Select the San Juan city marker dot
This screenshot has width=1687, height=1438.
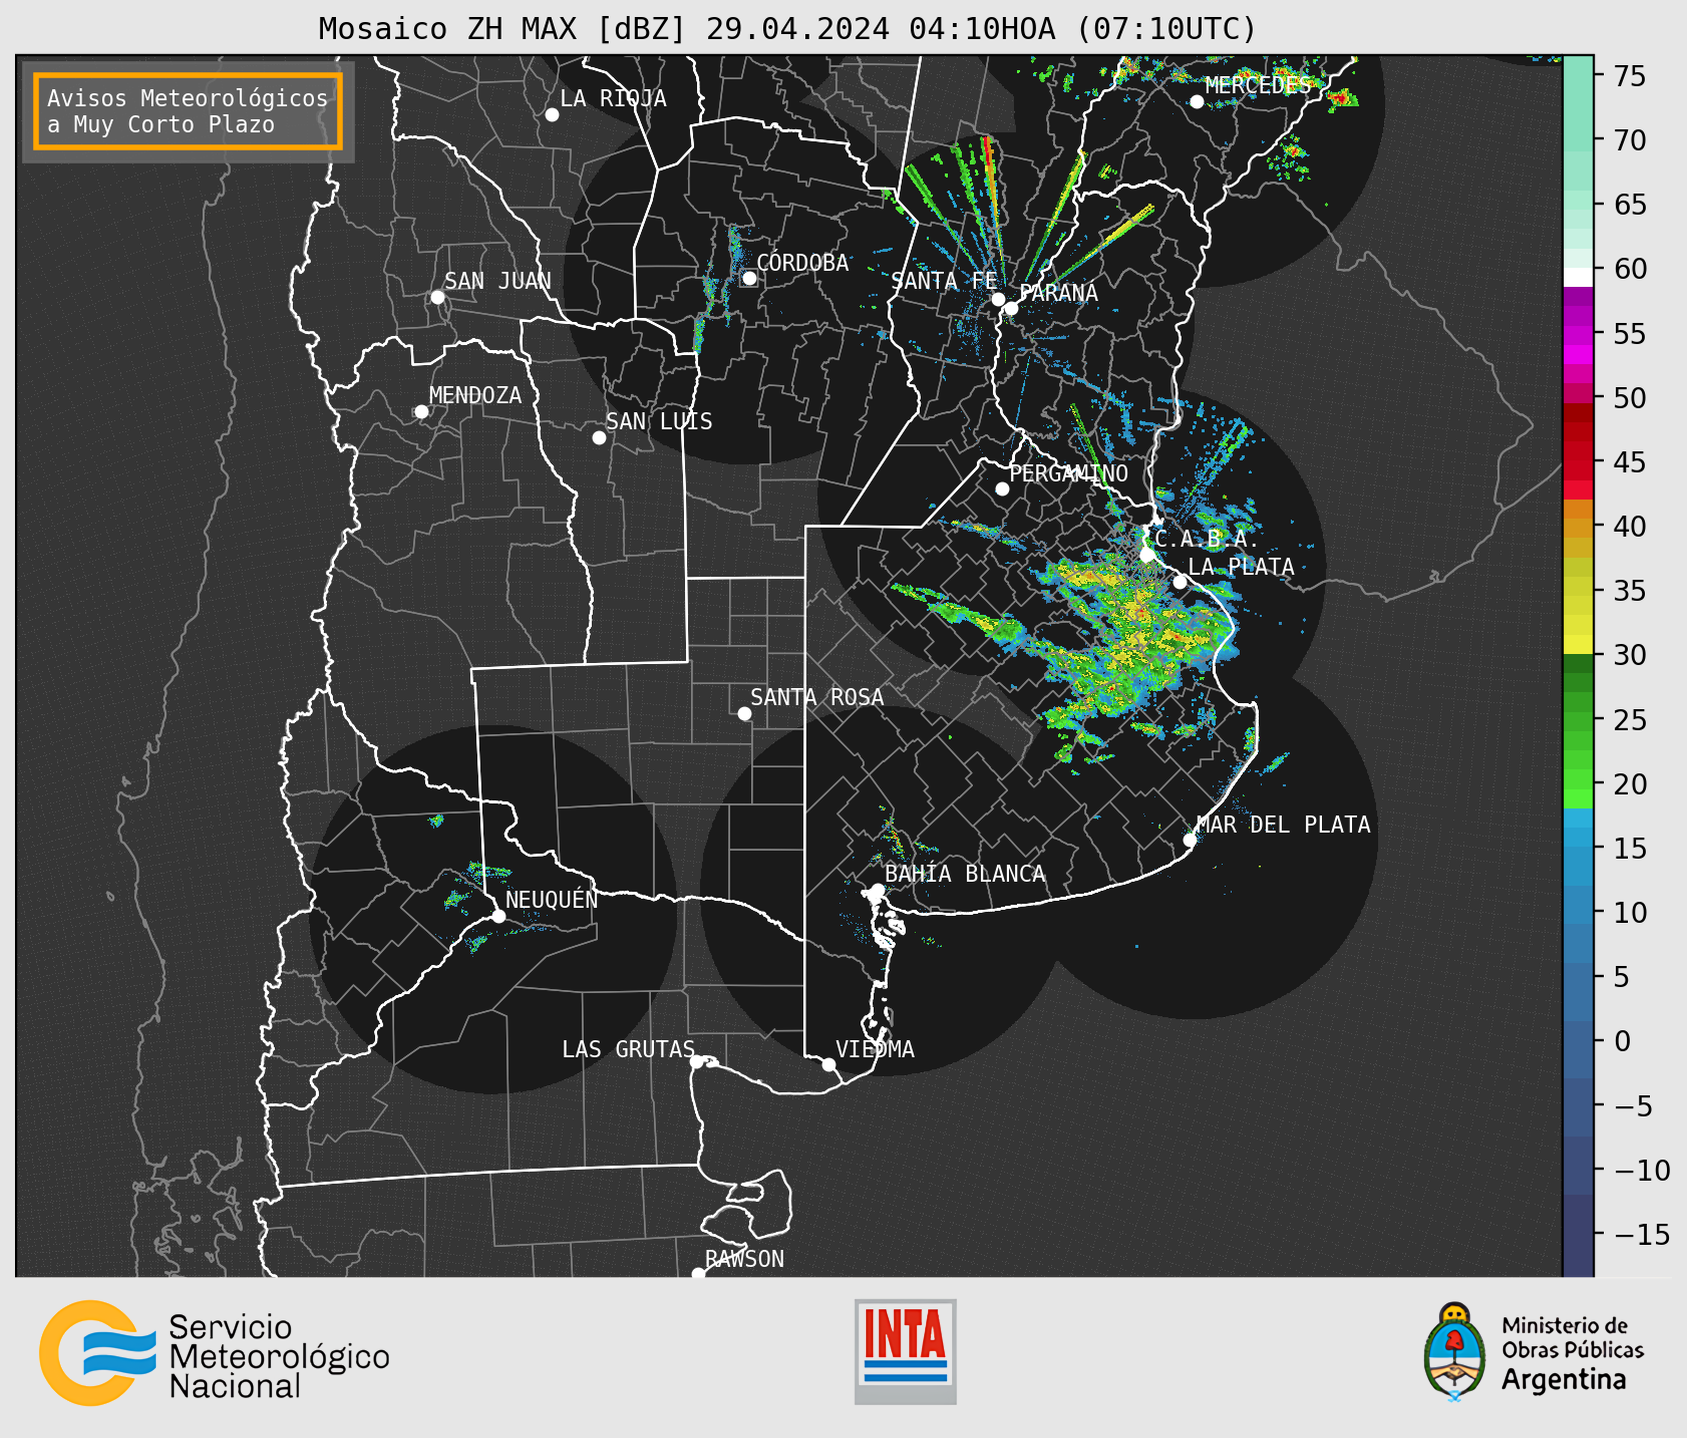click(437, 297)
